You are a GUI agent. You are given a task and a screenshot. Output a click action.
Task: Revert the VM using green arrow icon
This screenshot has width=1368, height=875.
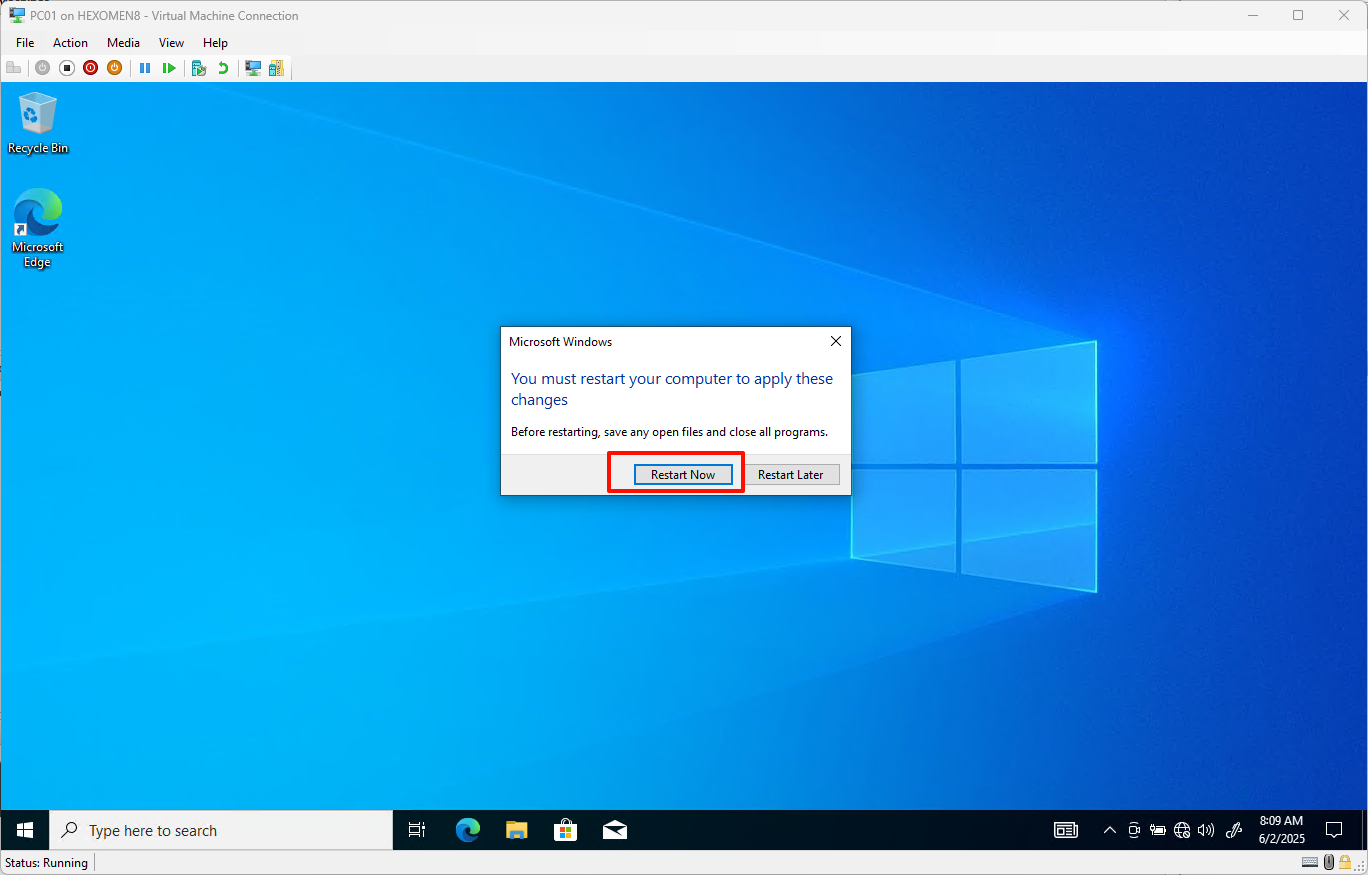pyautogui.click(x=223, y=68)
